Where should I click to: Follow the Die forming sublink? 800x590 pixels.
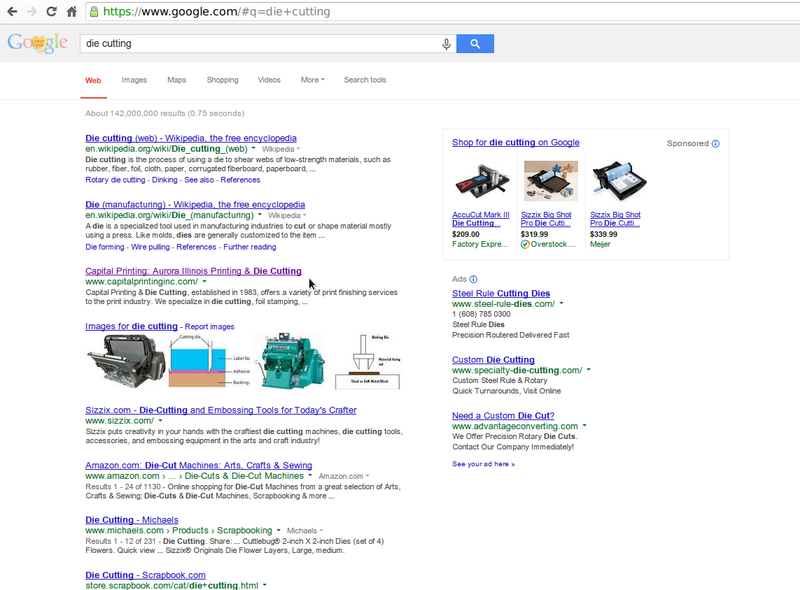(x=105, y=247)
